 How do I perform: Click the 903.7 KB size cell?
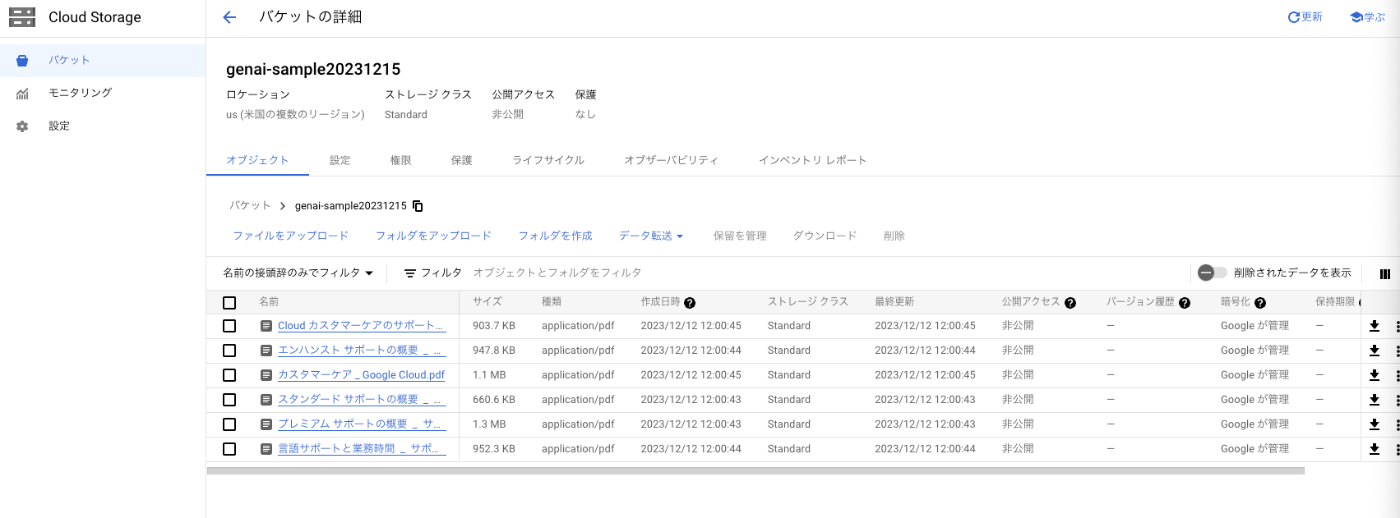[x=494, y=326]
